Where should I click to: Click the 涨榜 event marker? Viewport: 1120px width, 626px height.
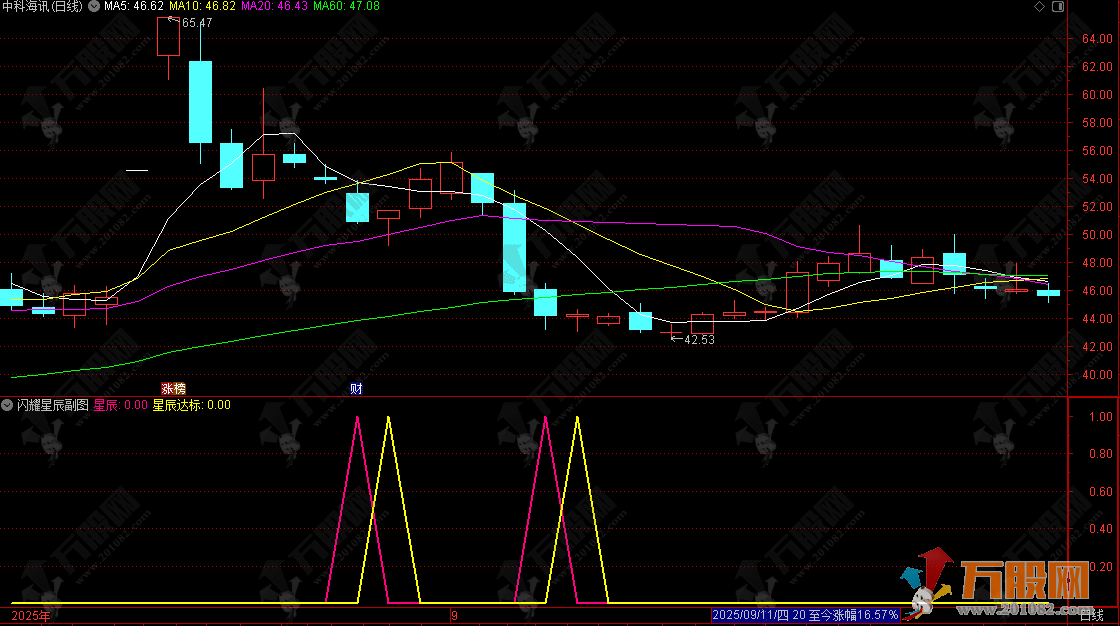[x=174, y=389]
